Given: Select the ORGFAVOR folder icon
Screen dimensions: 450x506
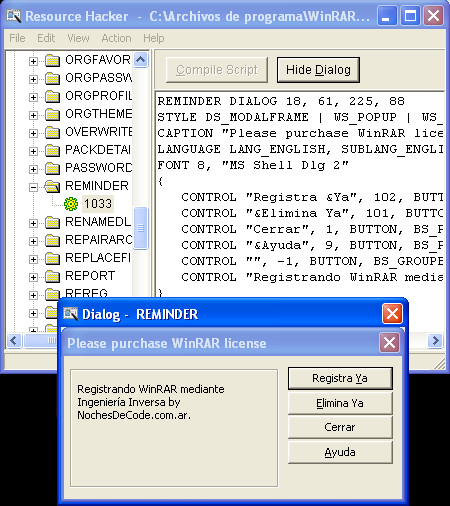Looking at the screenshot, I should coord(52,60).
